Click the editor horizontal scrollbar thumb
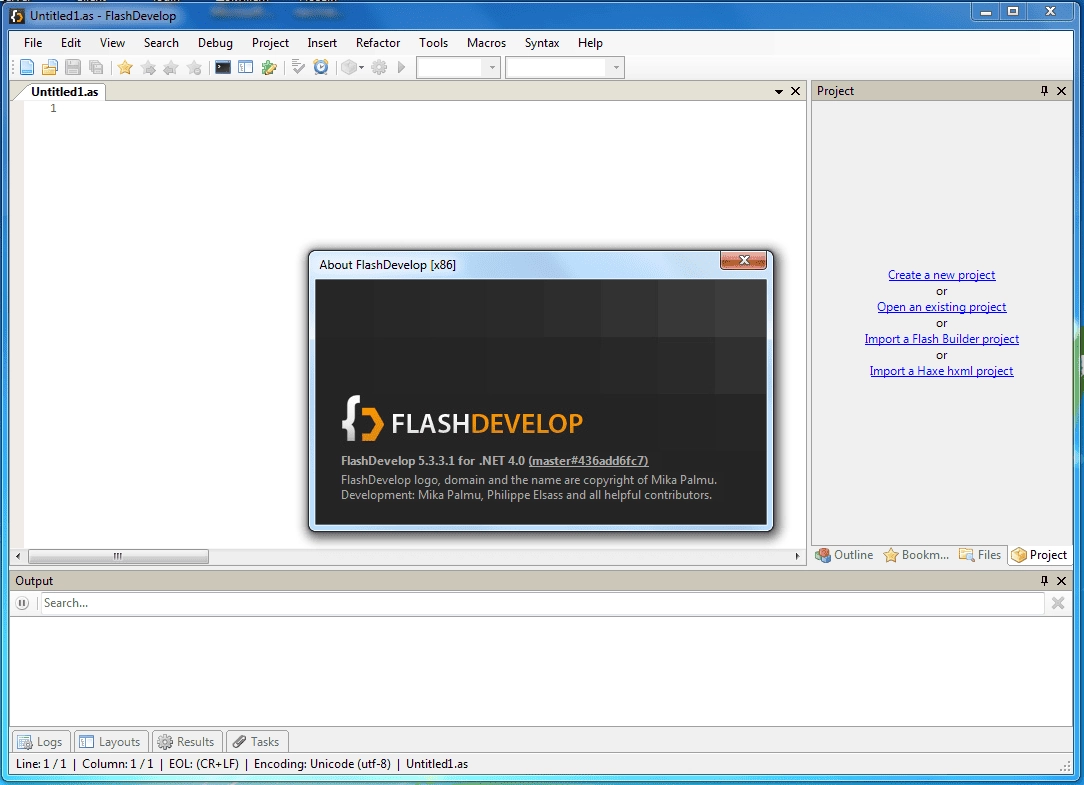Viewport: 1084px width, 785px height. (118, 556)
